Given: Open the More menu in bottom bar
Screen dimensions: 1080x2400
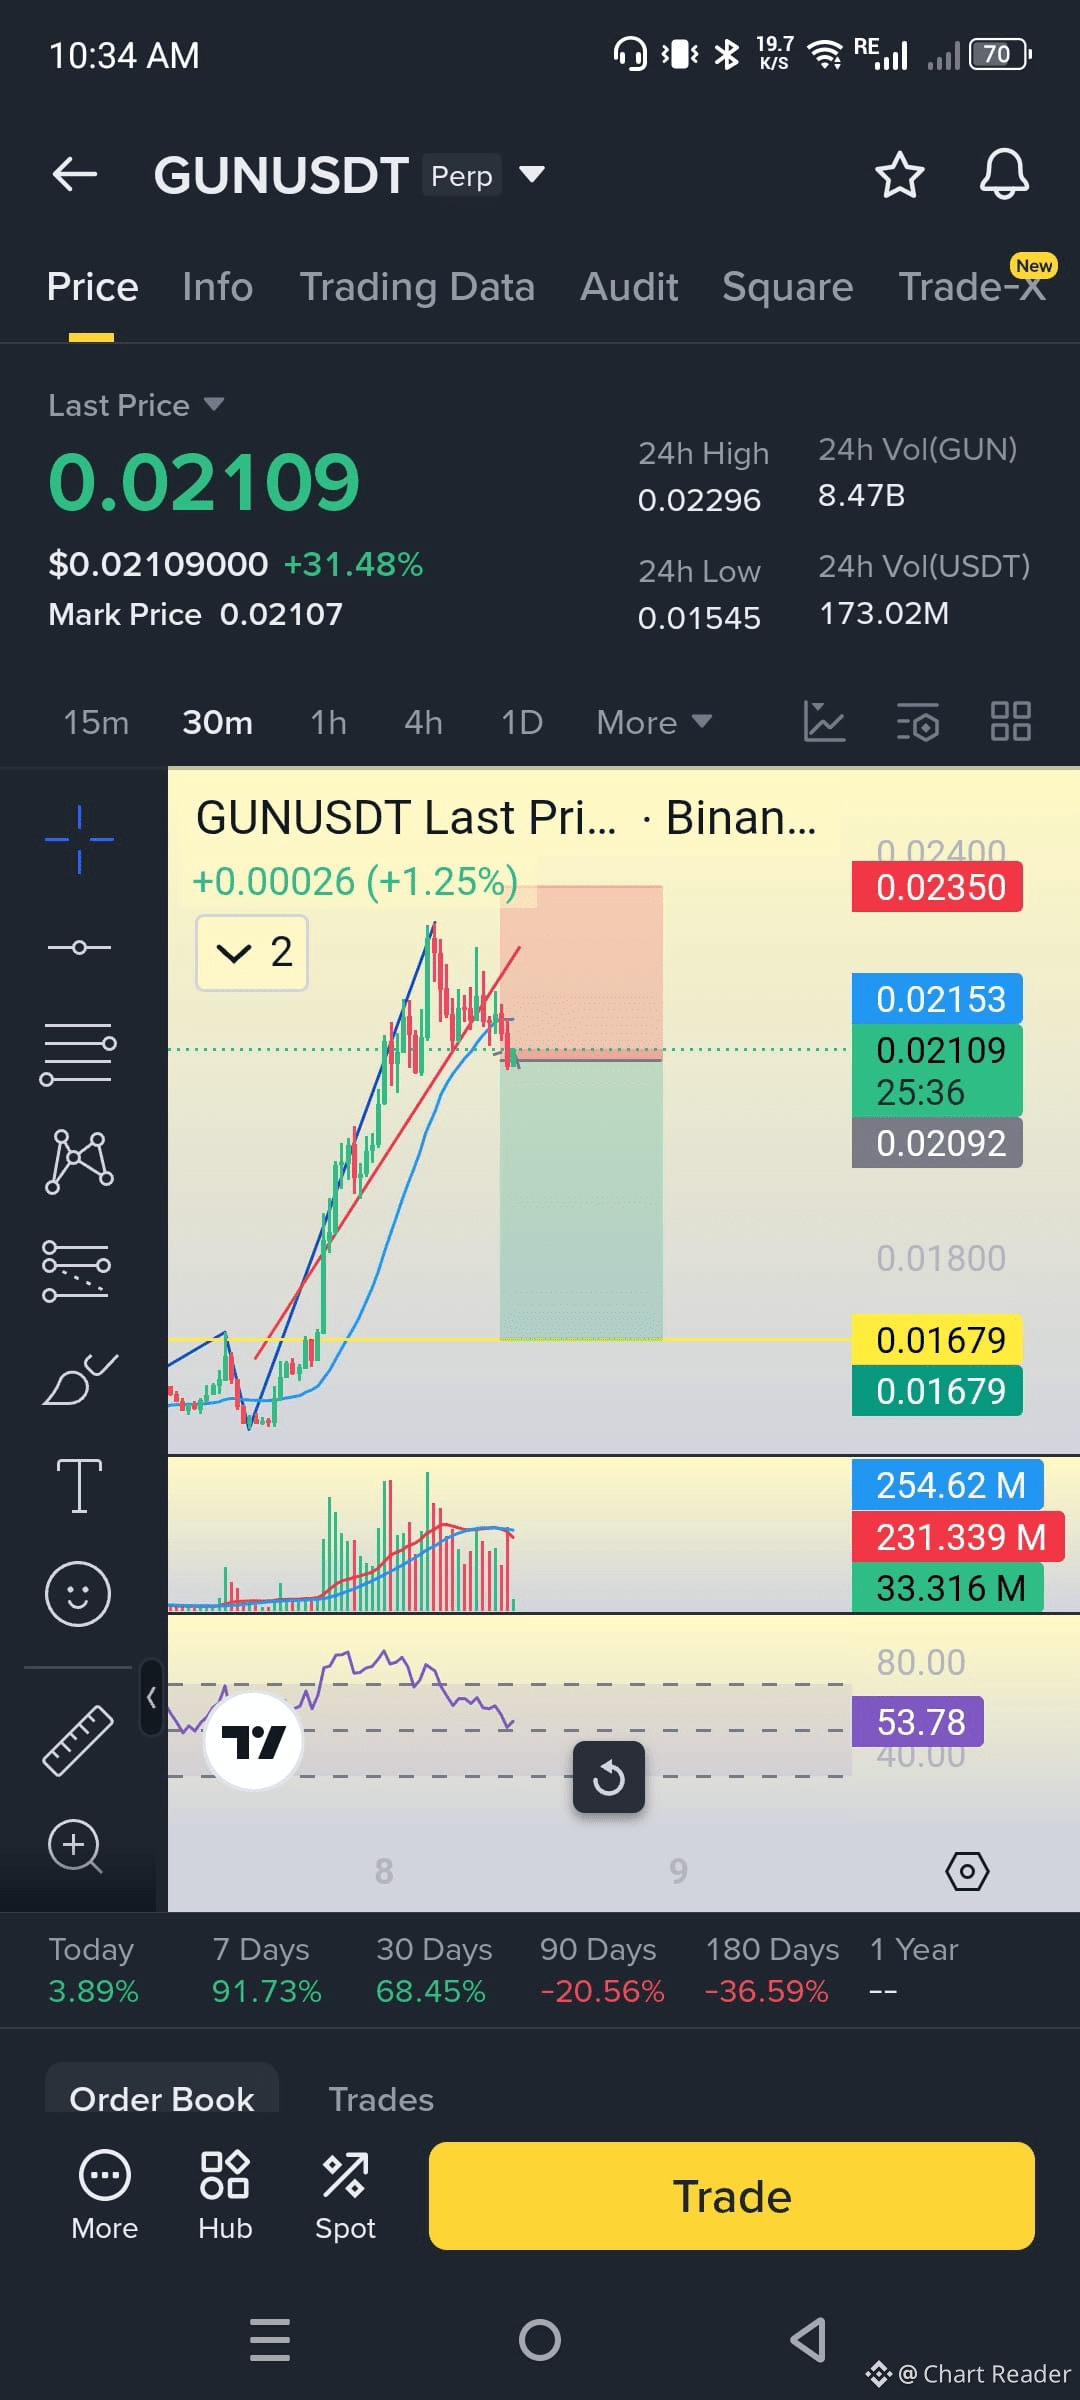Looking at the screenshot, I should pos(105,2196).
